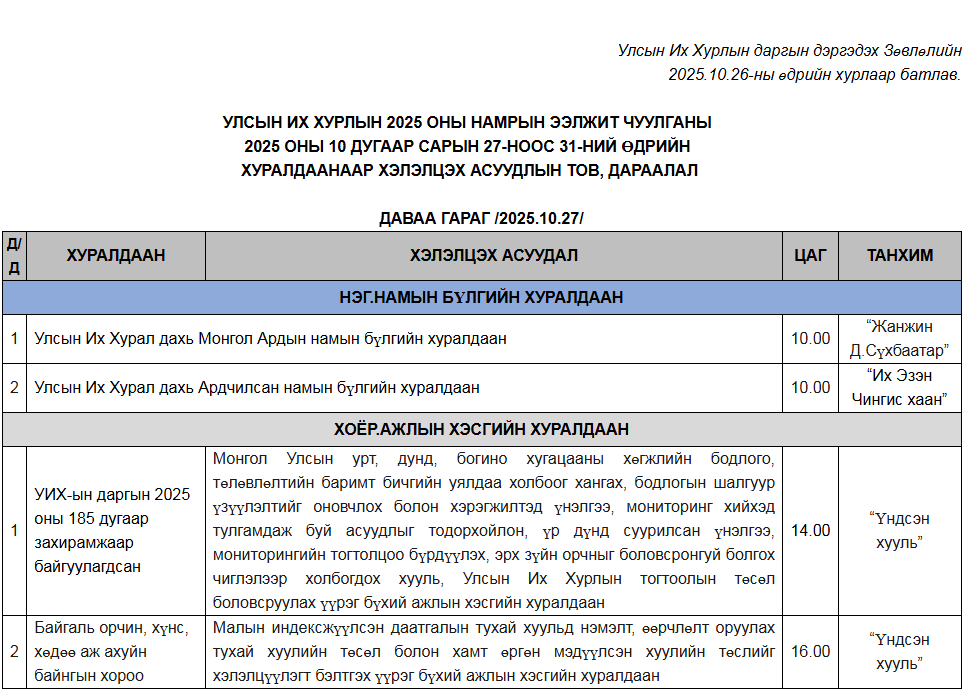Select the Монгол Ардын намын бүлгийн хуралдаан row
965x691 pixels.
pos(270,339)
